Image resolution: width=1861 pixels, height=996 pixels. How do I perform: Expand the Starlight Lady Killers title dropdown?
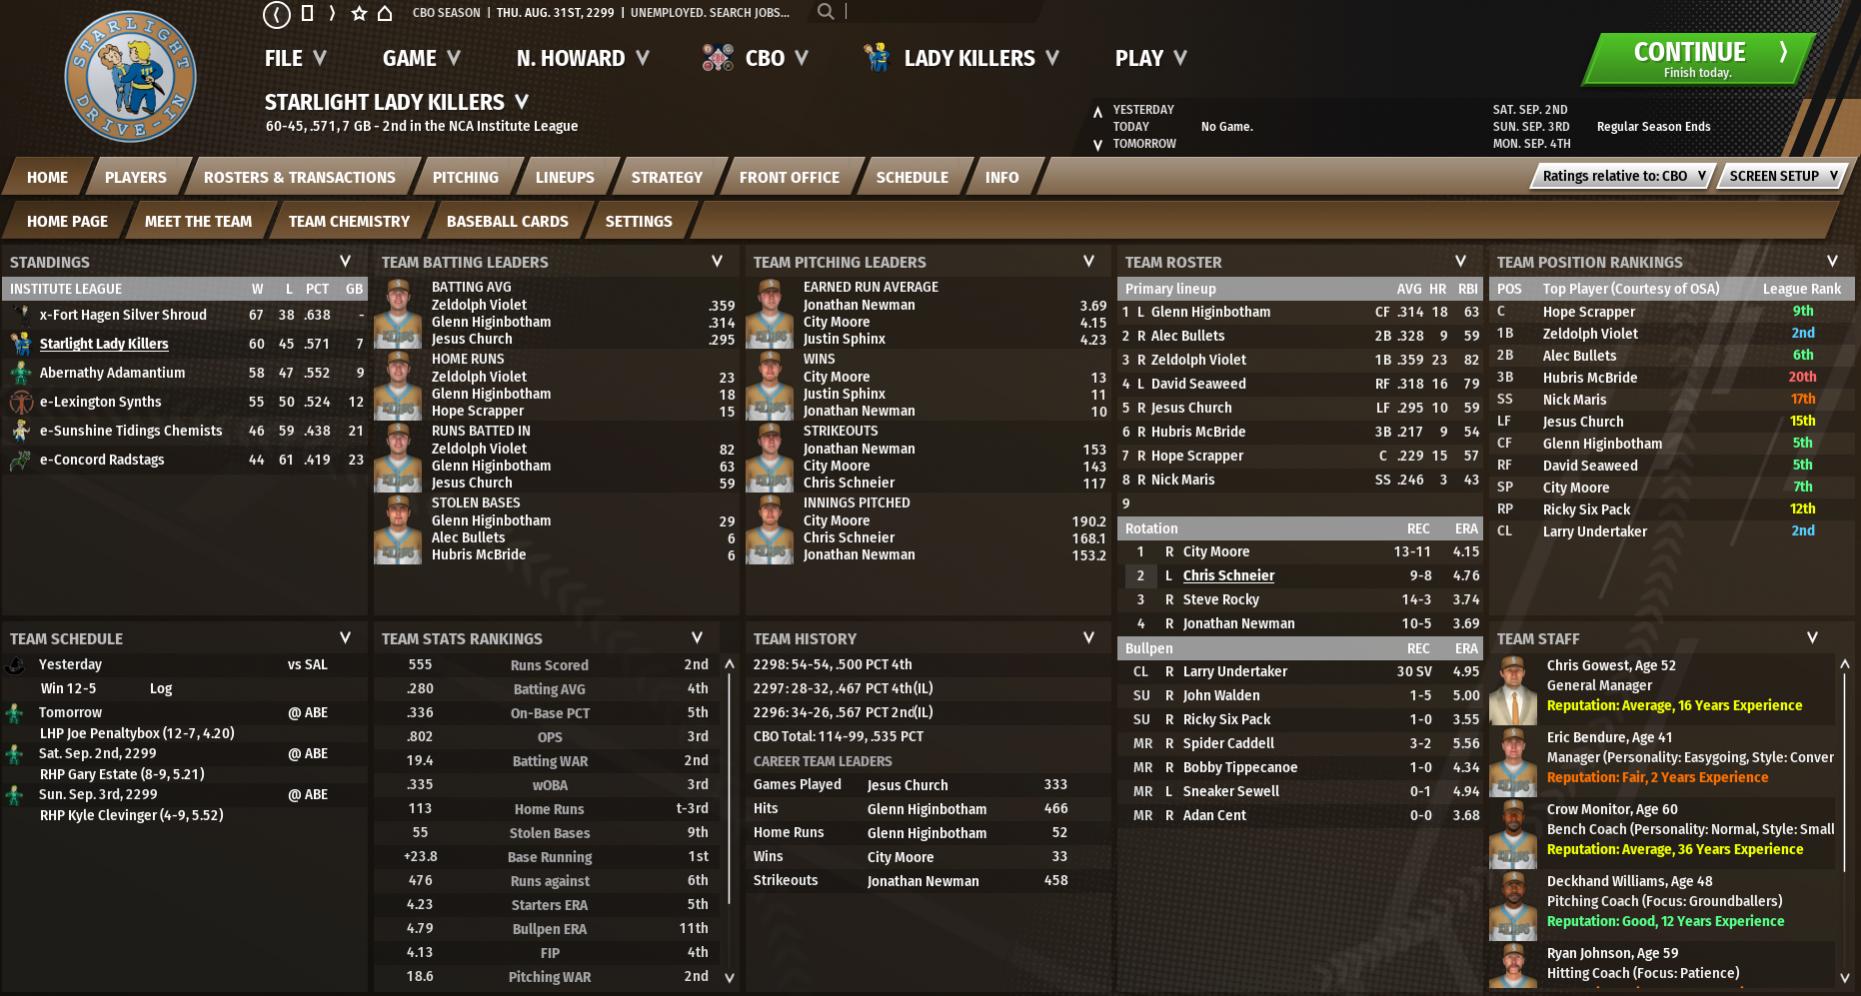point(521,102)
